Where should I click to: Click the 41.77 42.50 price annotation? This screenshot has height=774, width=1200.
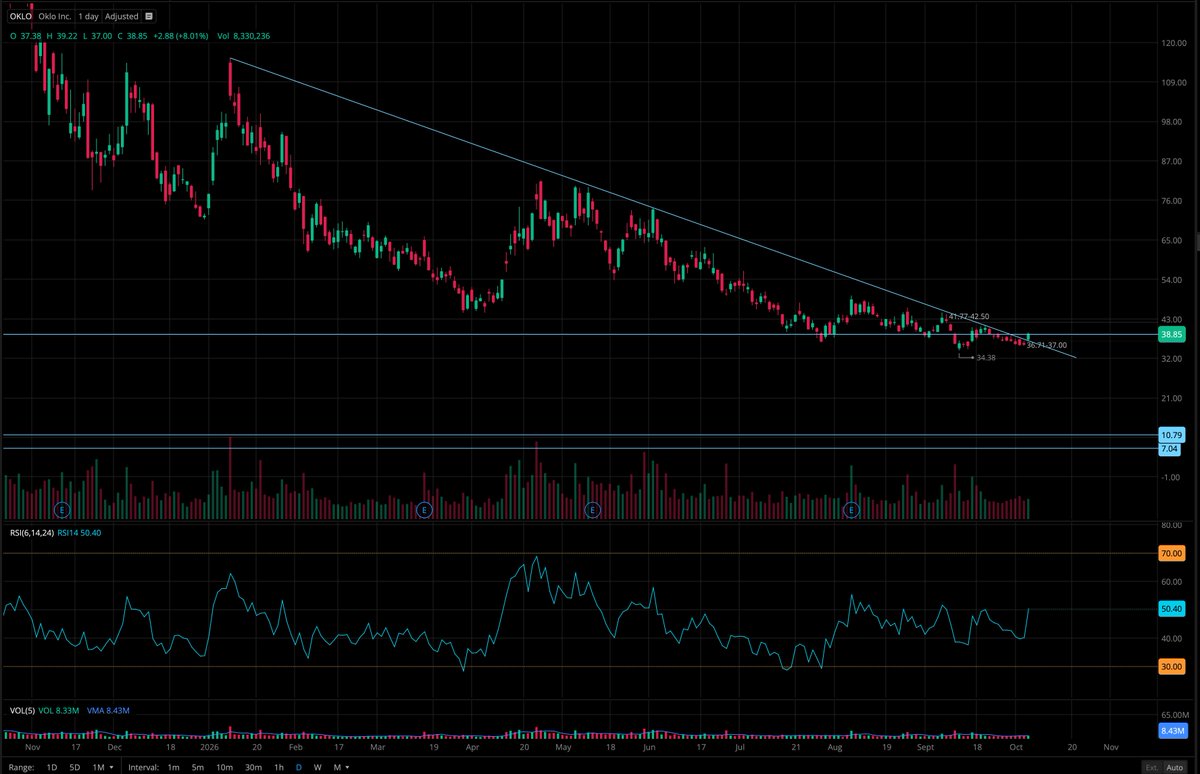tap(969, 316)
